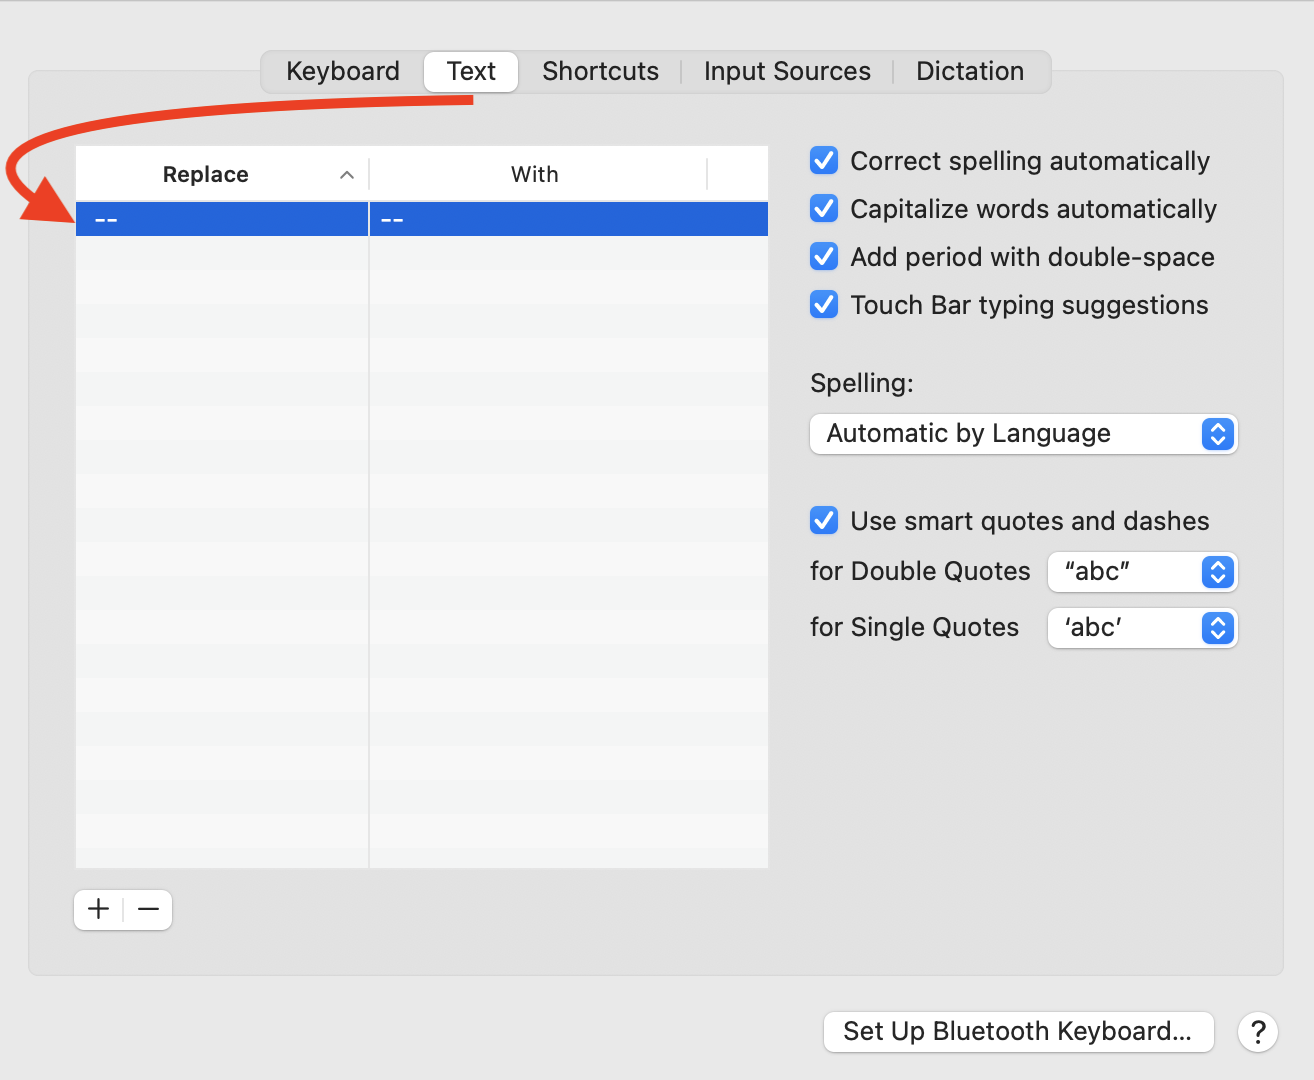
Task: Select the highlighted replacement row's Replace cell
Action: click(222, 219)
